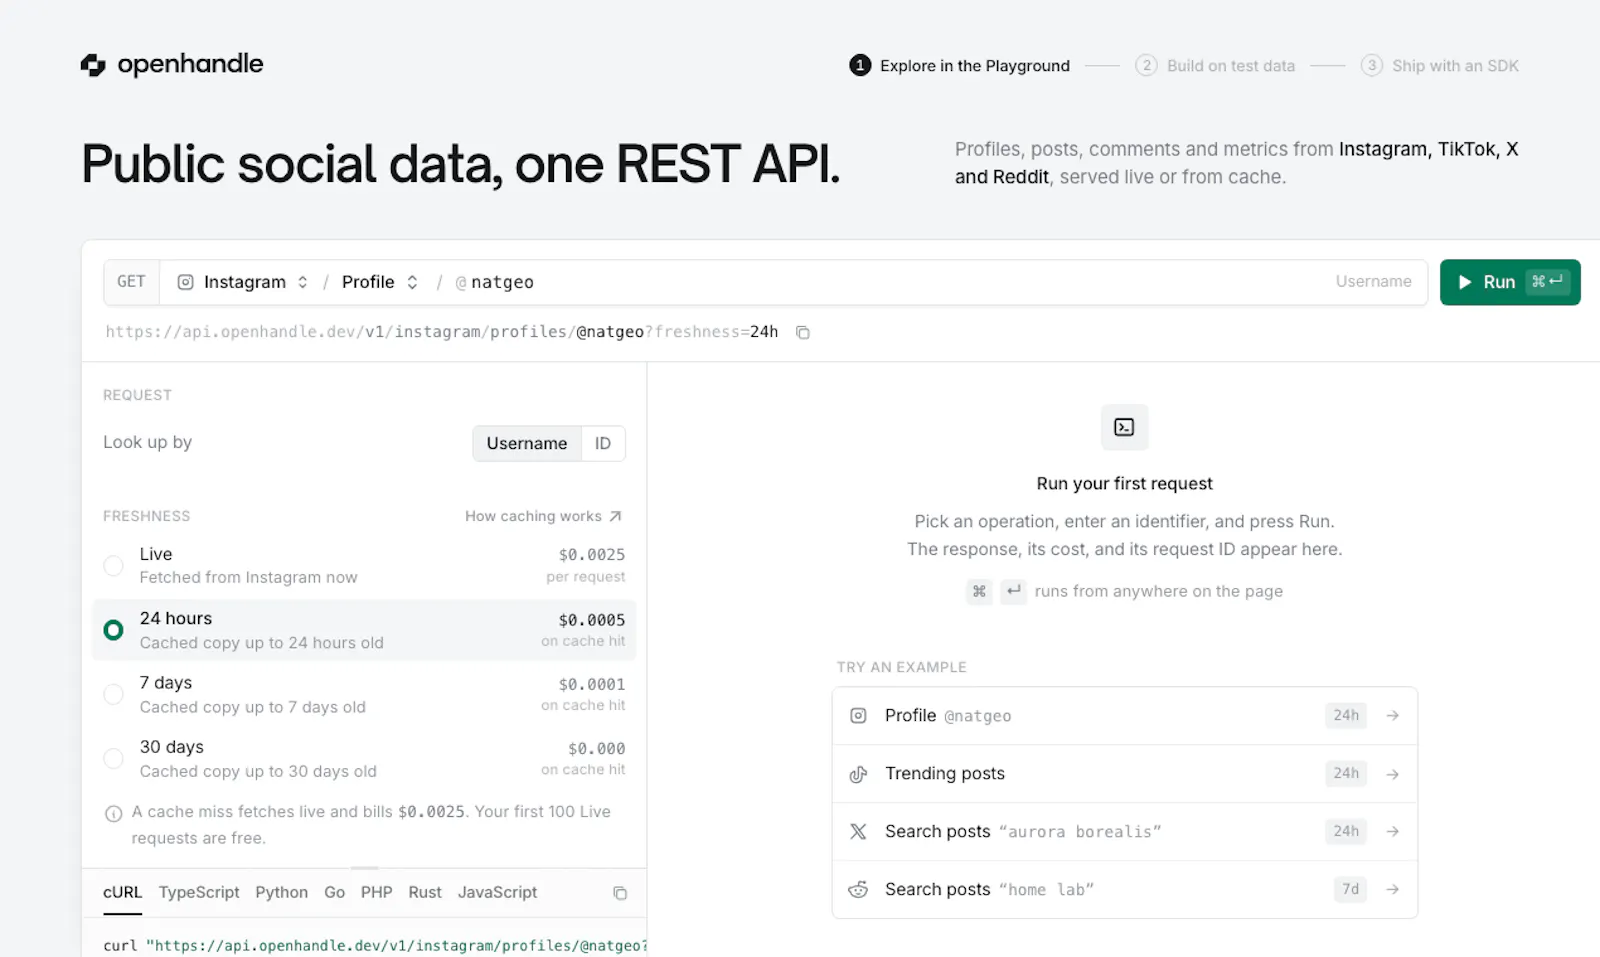Click arrow on aurora borealis example row
This screenshot has width=1600, height=957.
click(x=1392, y=831)
